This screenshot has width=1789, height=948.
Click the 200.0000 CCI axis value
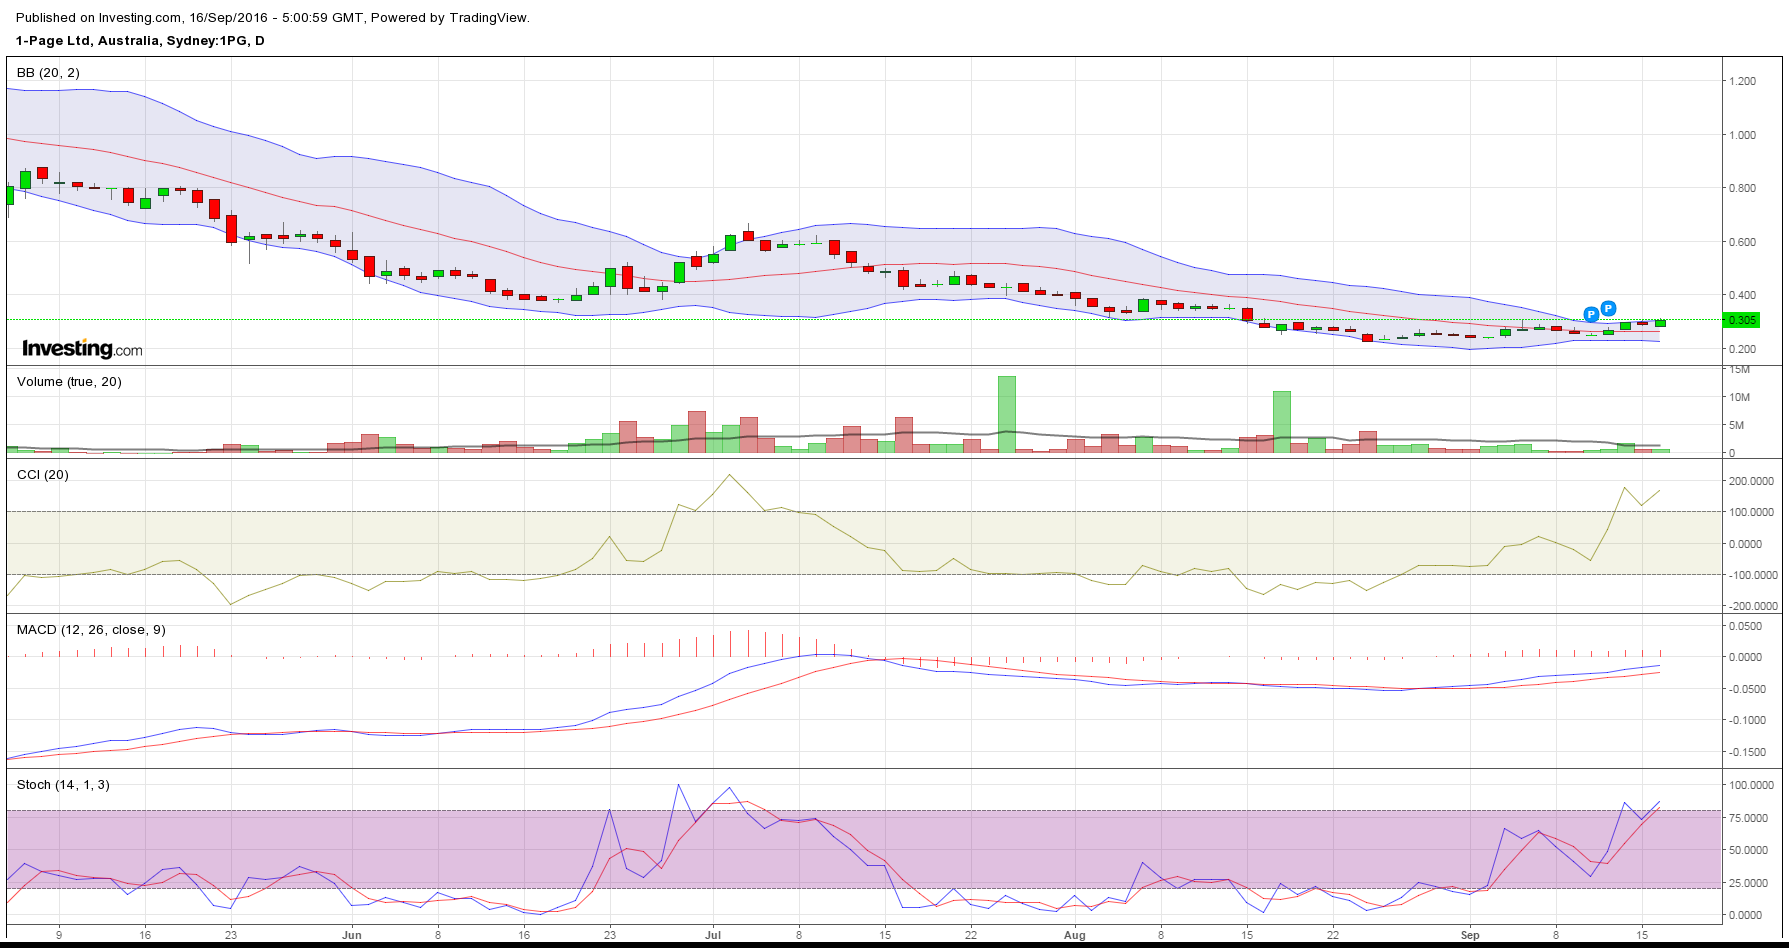point(1751,481)
